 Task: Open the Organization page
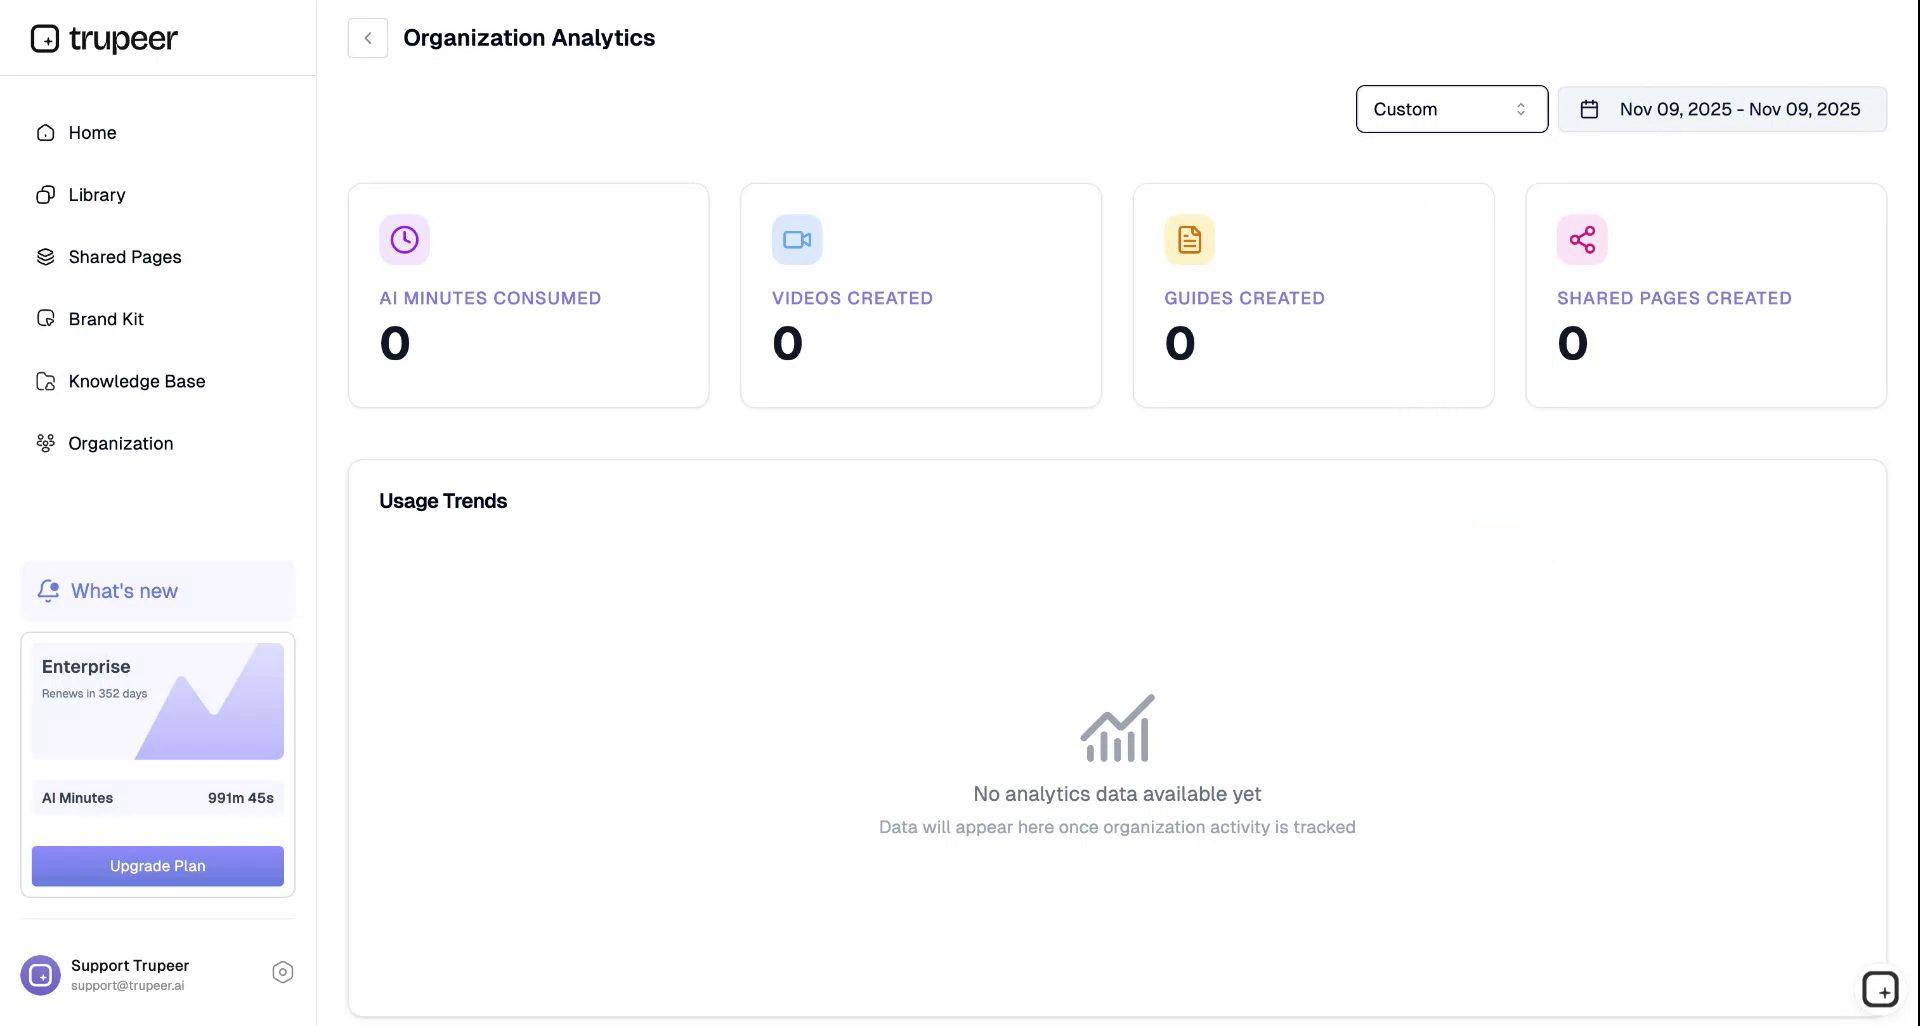(120, 443)
